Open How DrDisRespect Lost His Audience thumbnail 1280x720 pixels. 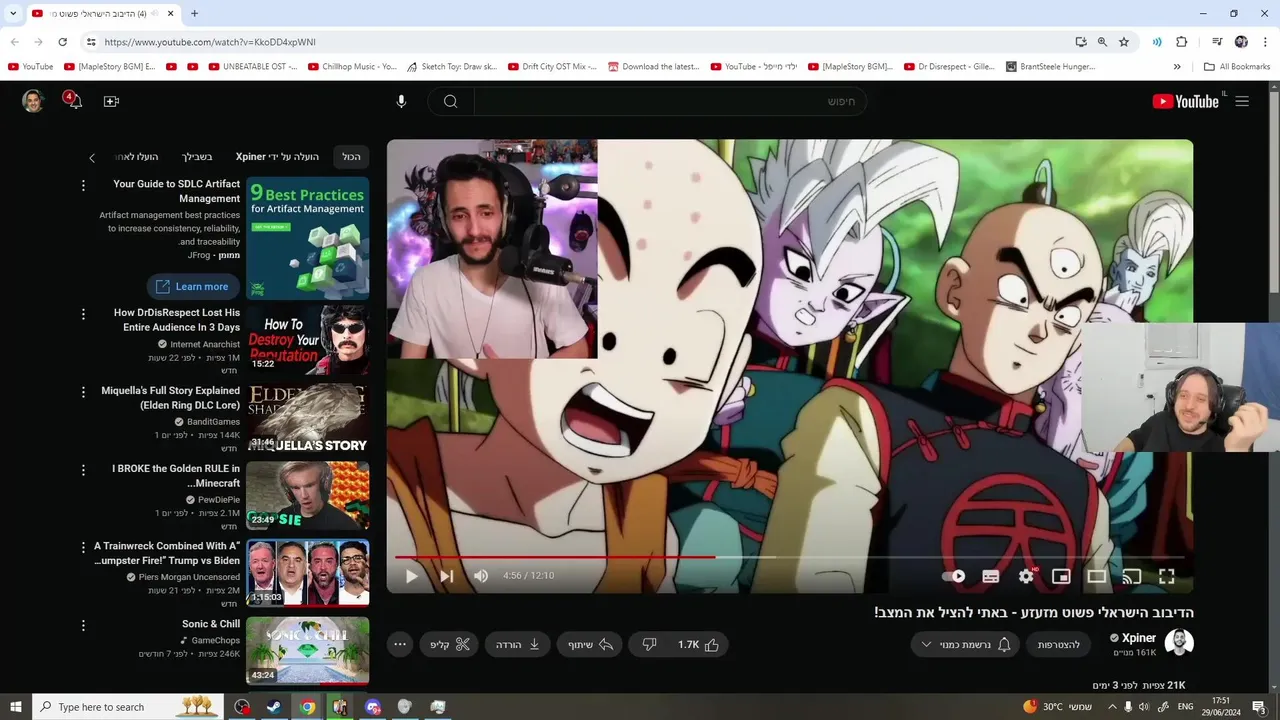(308, 340)
